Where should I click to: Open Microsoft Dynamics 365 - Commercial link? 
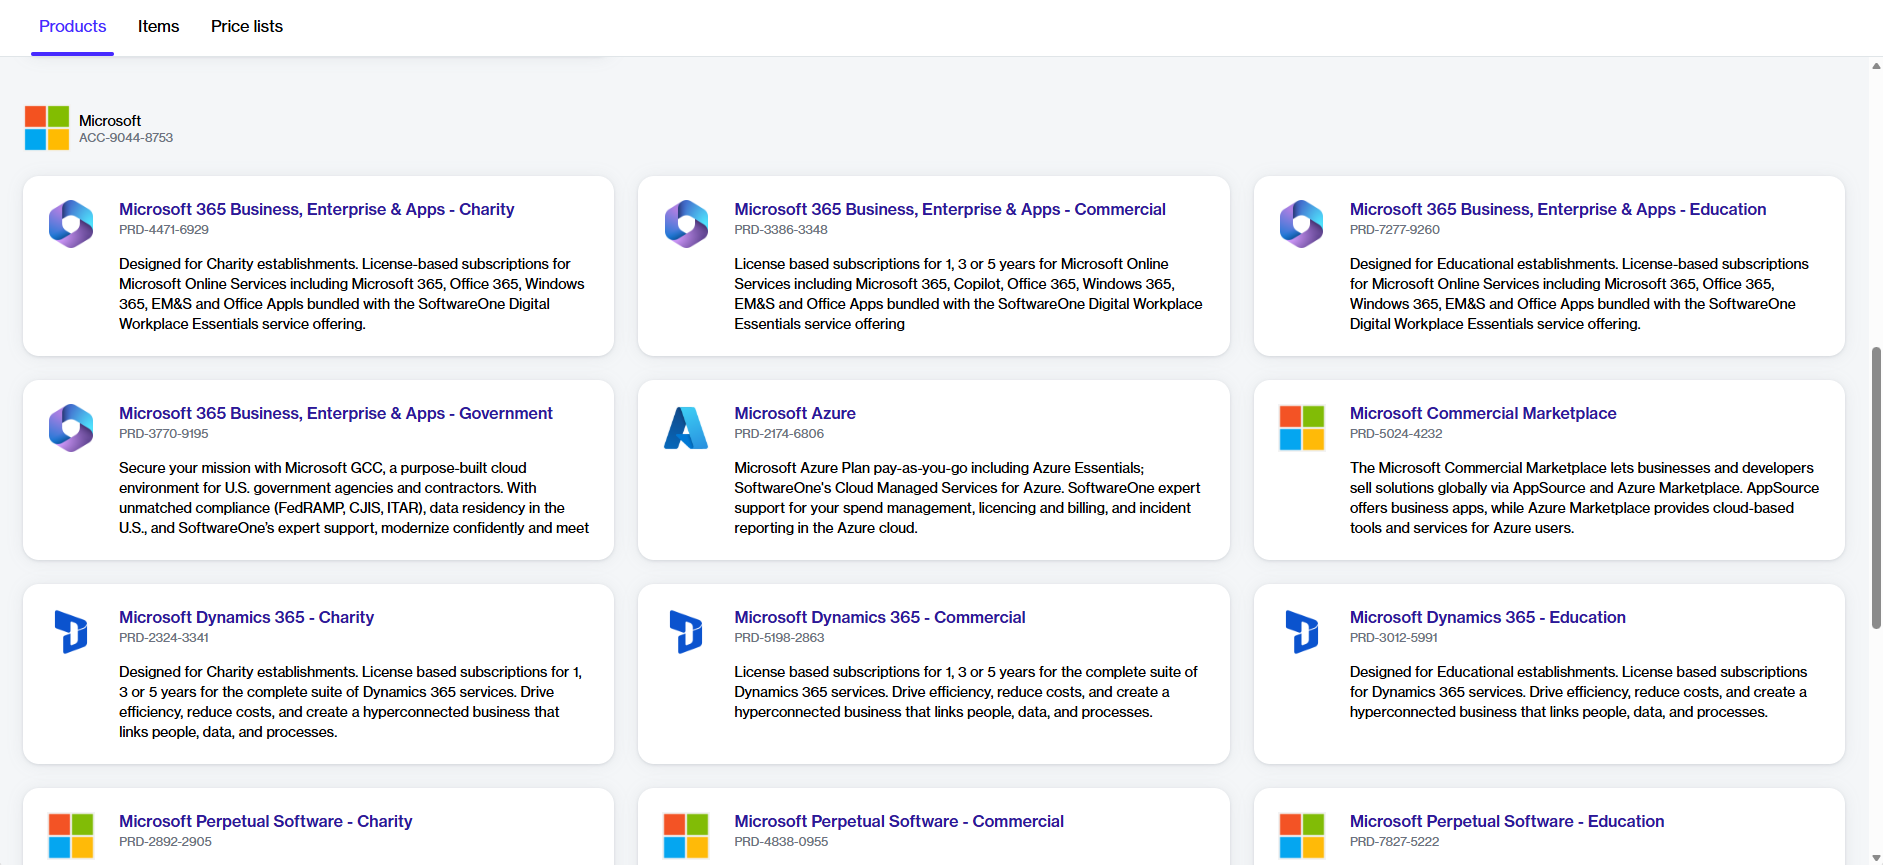pyautogui.click(x=879, y=617)
